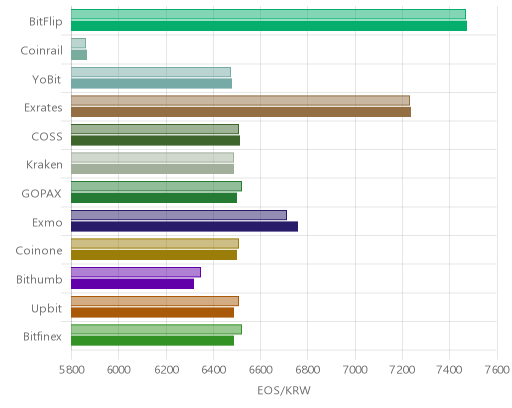Viewport: 512px width, 408px height.
Task: Click the Bitfinex exchange label
Action: click(42, 336)
